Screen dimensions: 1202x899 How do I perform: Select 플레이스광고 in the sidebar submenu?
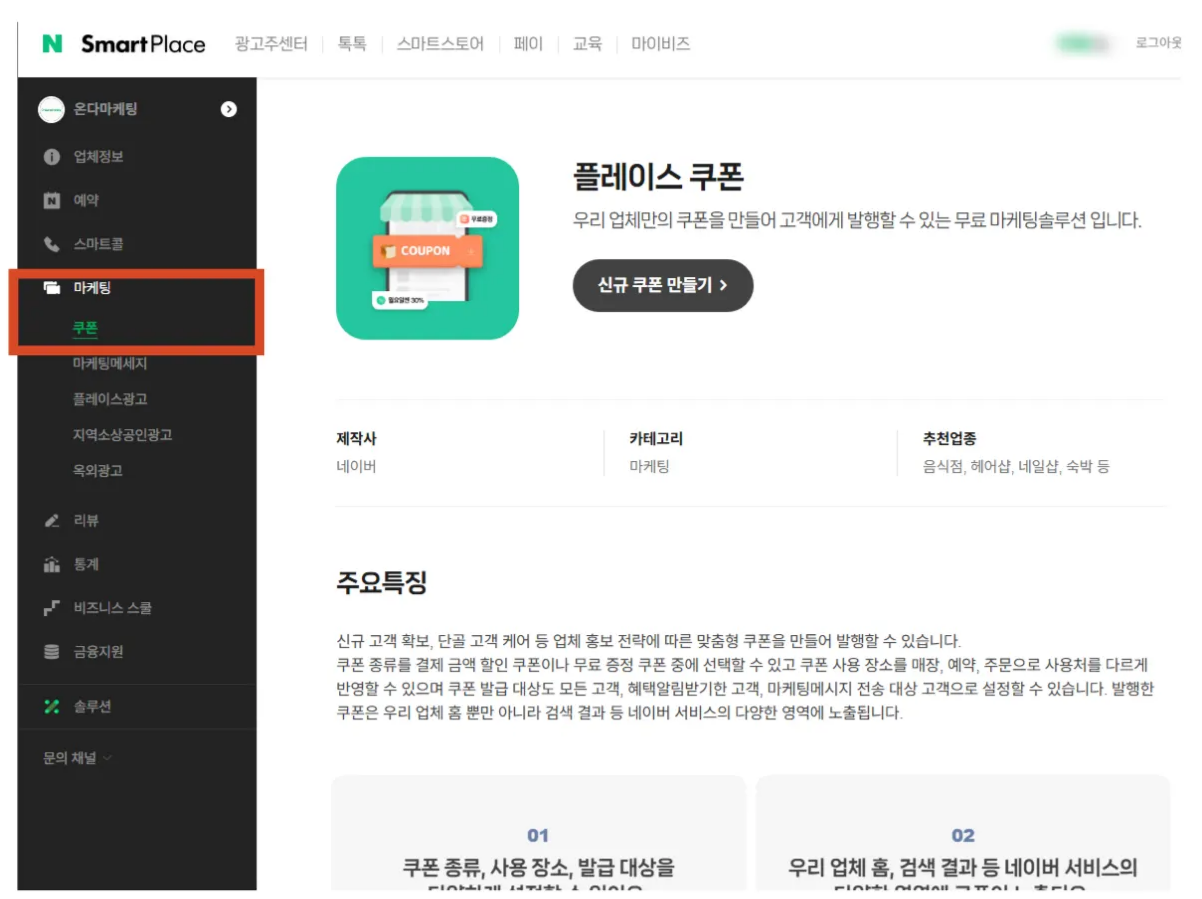click(x=110, y=399)
